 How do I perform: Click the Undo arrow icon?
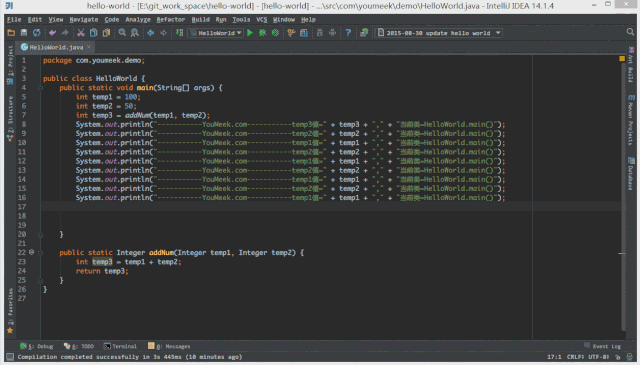53,33
